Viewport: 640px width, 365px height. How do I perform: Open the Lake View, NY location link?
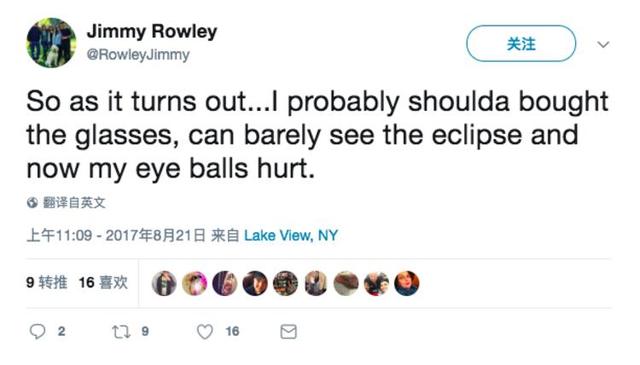pos(291,236)
